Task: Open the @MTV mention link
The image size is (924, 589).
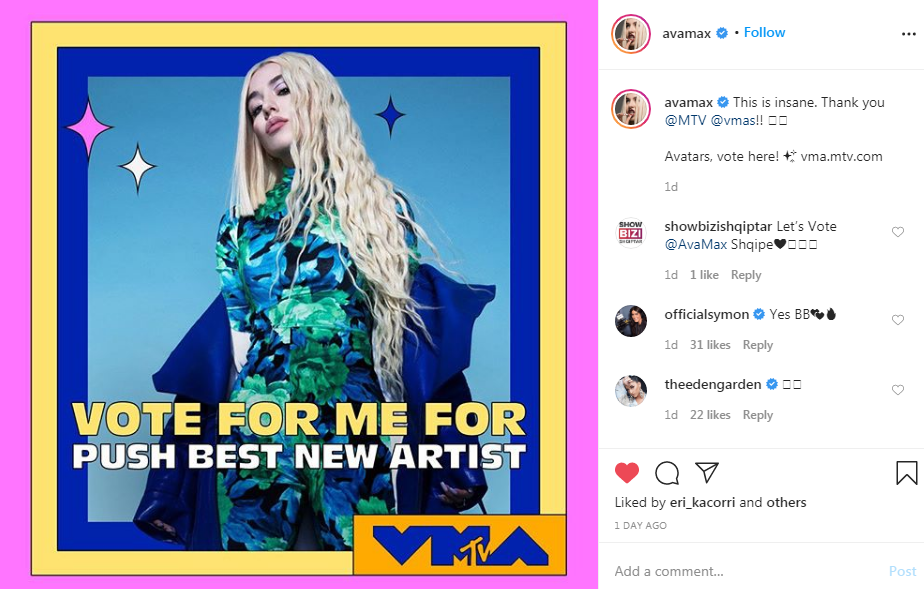Action: [x=685, y=121]
